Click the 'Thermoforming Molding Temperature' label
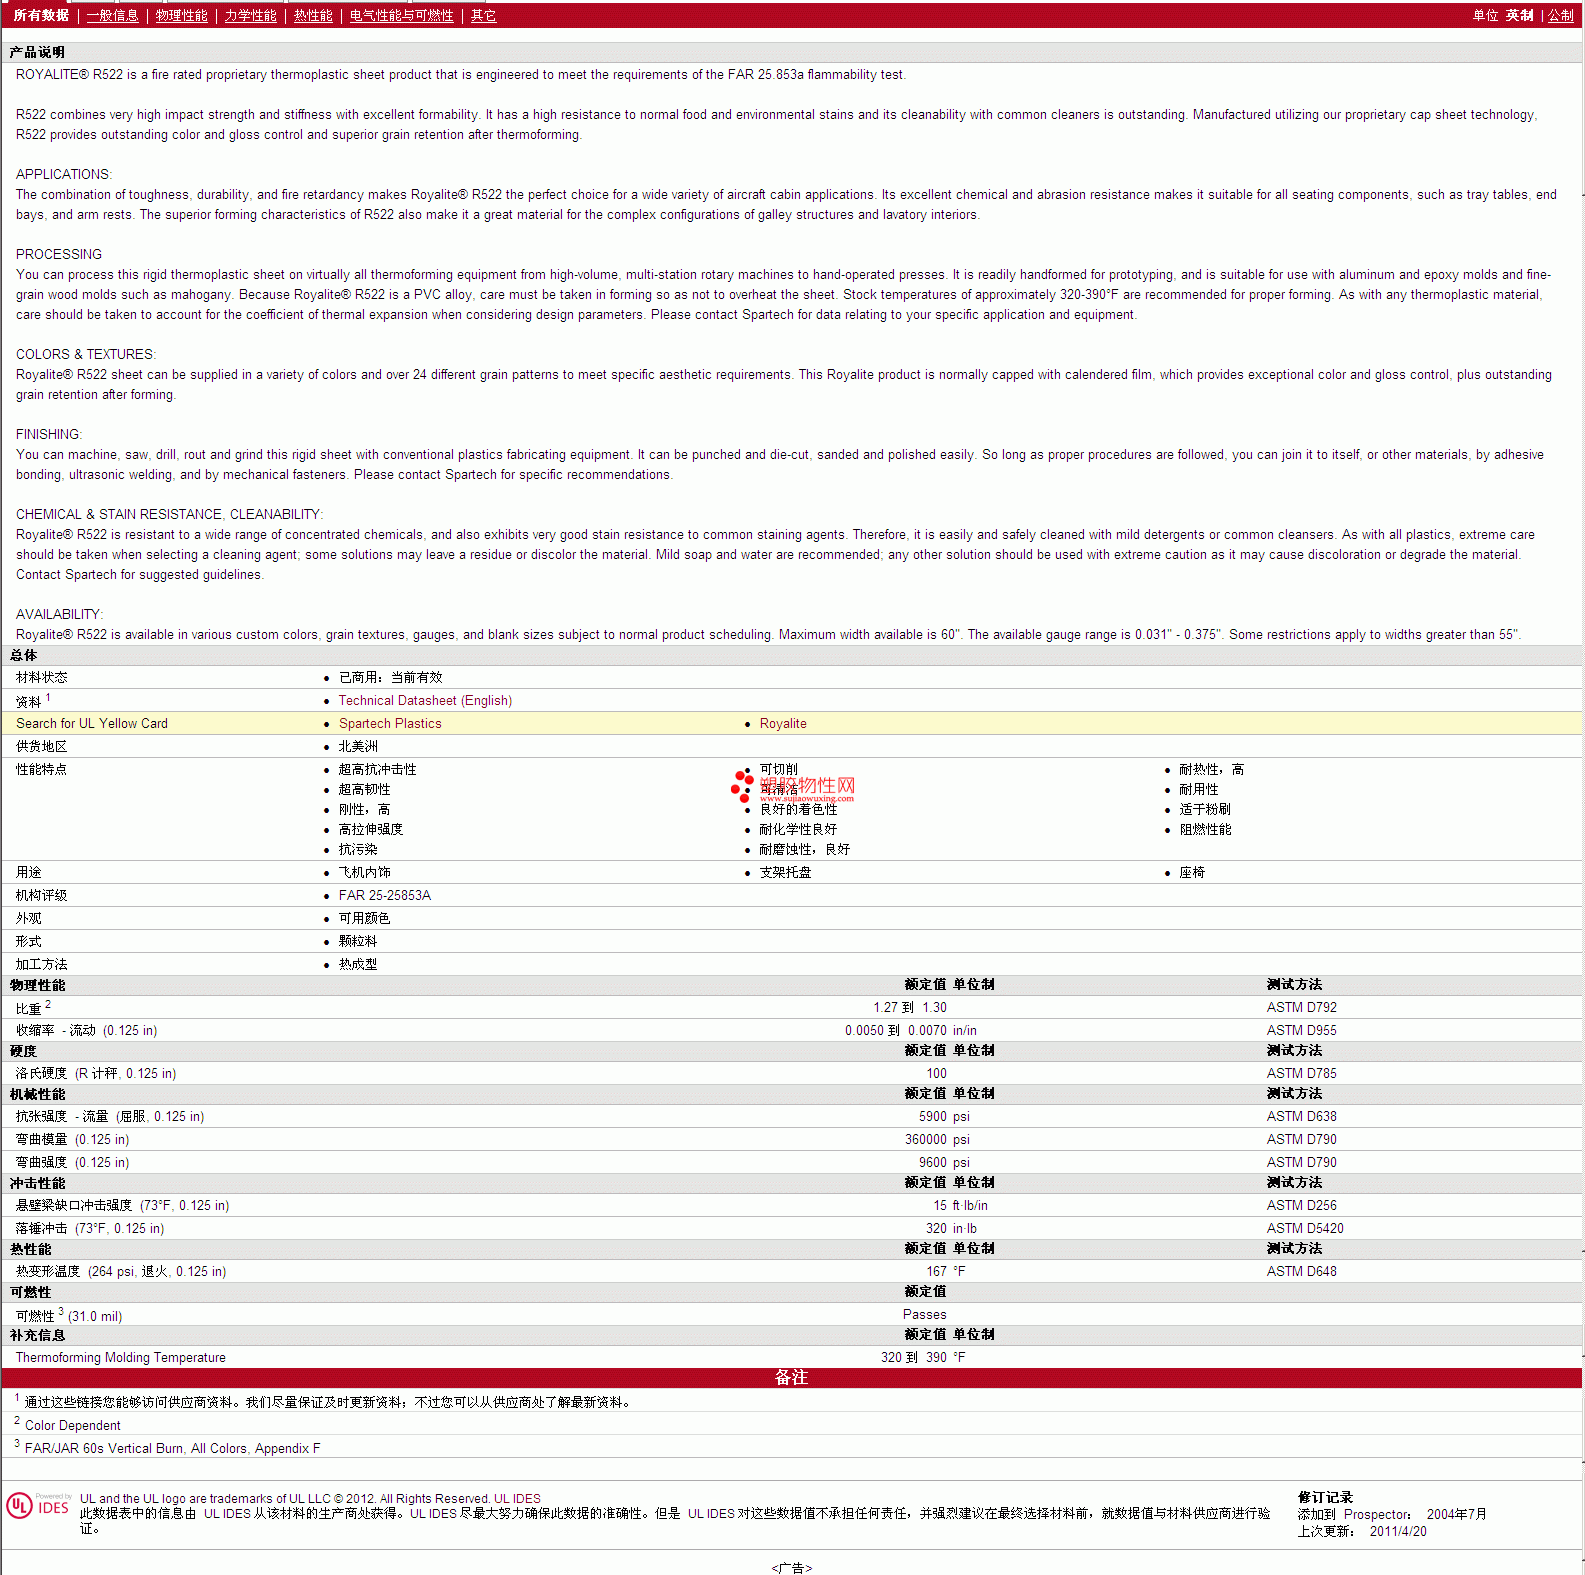This screenshot has height=1575, width=1585. coord(120,1358)
